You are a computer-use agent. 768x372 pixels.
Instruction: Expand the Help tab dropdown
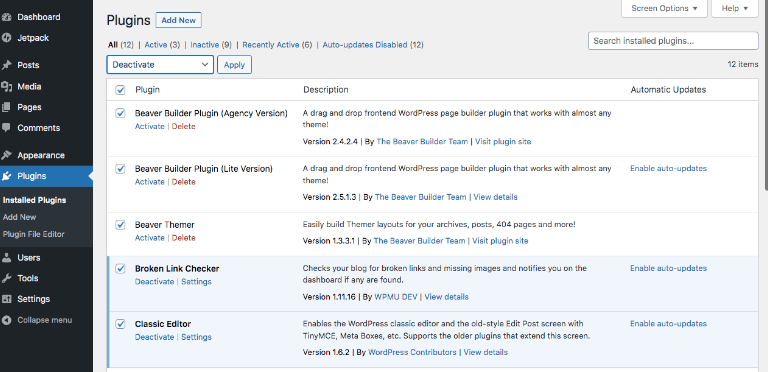[735, 8]
